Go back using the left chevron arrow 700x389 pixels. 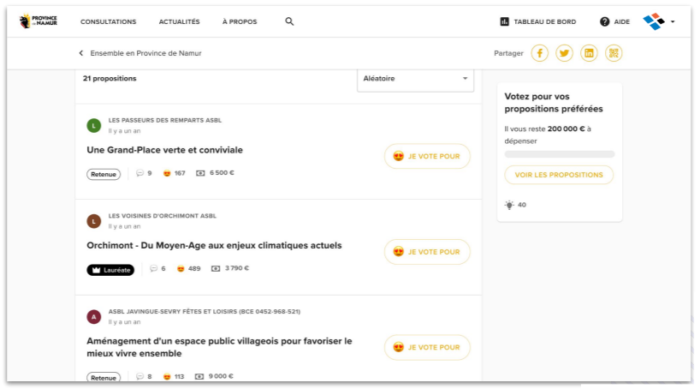click(x=81, y=53)
